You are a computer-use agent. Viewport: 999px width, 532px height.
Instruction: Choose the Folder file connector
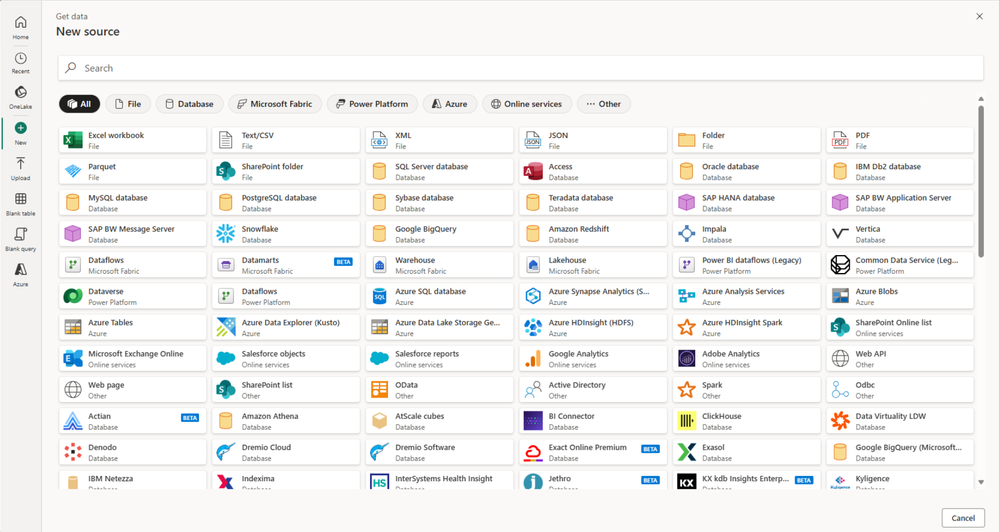pos(747,140)
